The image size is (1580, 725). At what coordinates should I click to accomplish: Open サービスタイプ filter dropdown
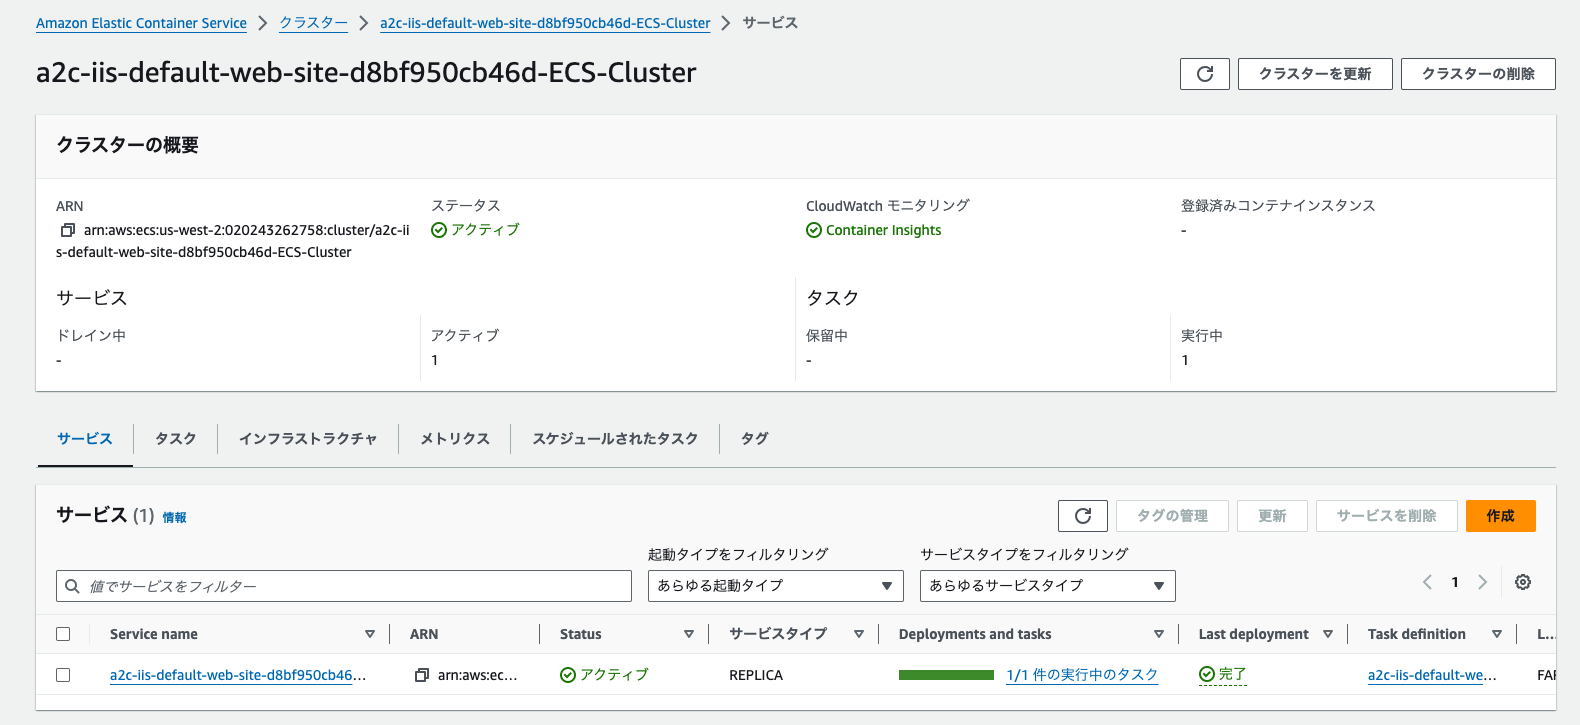pyautogui.click(x=1048, y=586)
